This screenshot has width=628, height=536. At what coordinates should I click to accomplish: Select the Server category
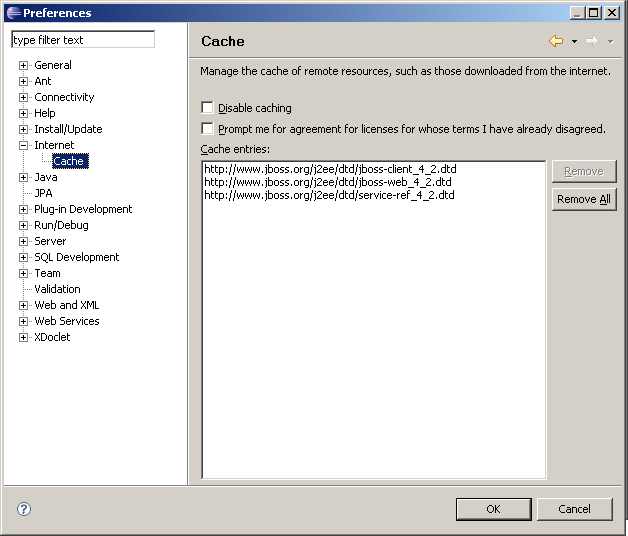click(50, 241)
